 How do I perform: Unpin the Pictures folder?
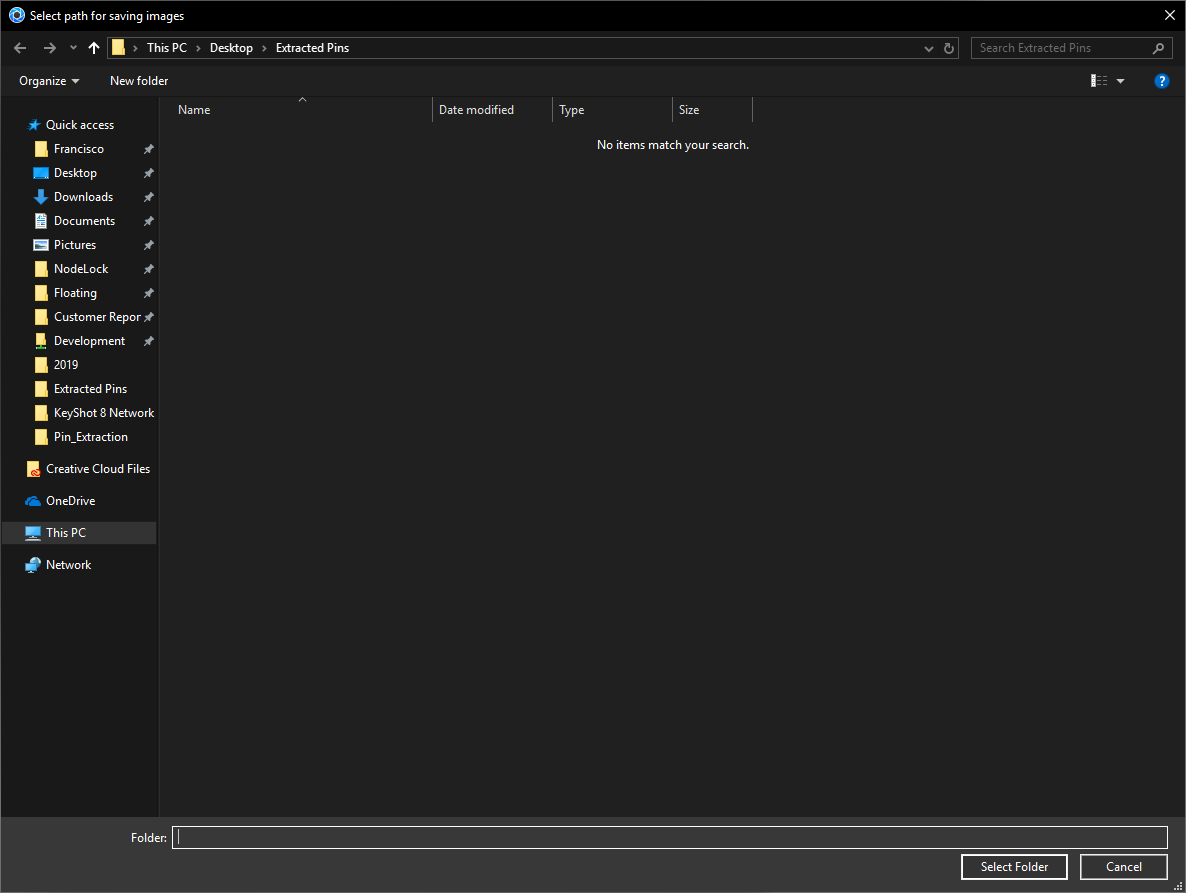(x=148, y=244)
